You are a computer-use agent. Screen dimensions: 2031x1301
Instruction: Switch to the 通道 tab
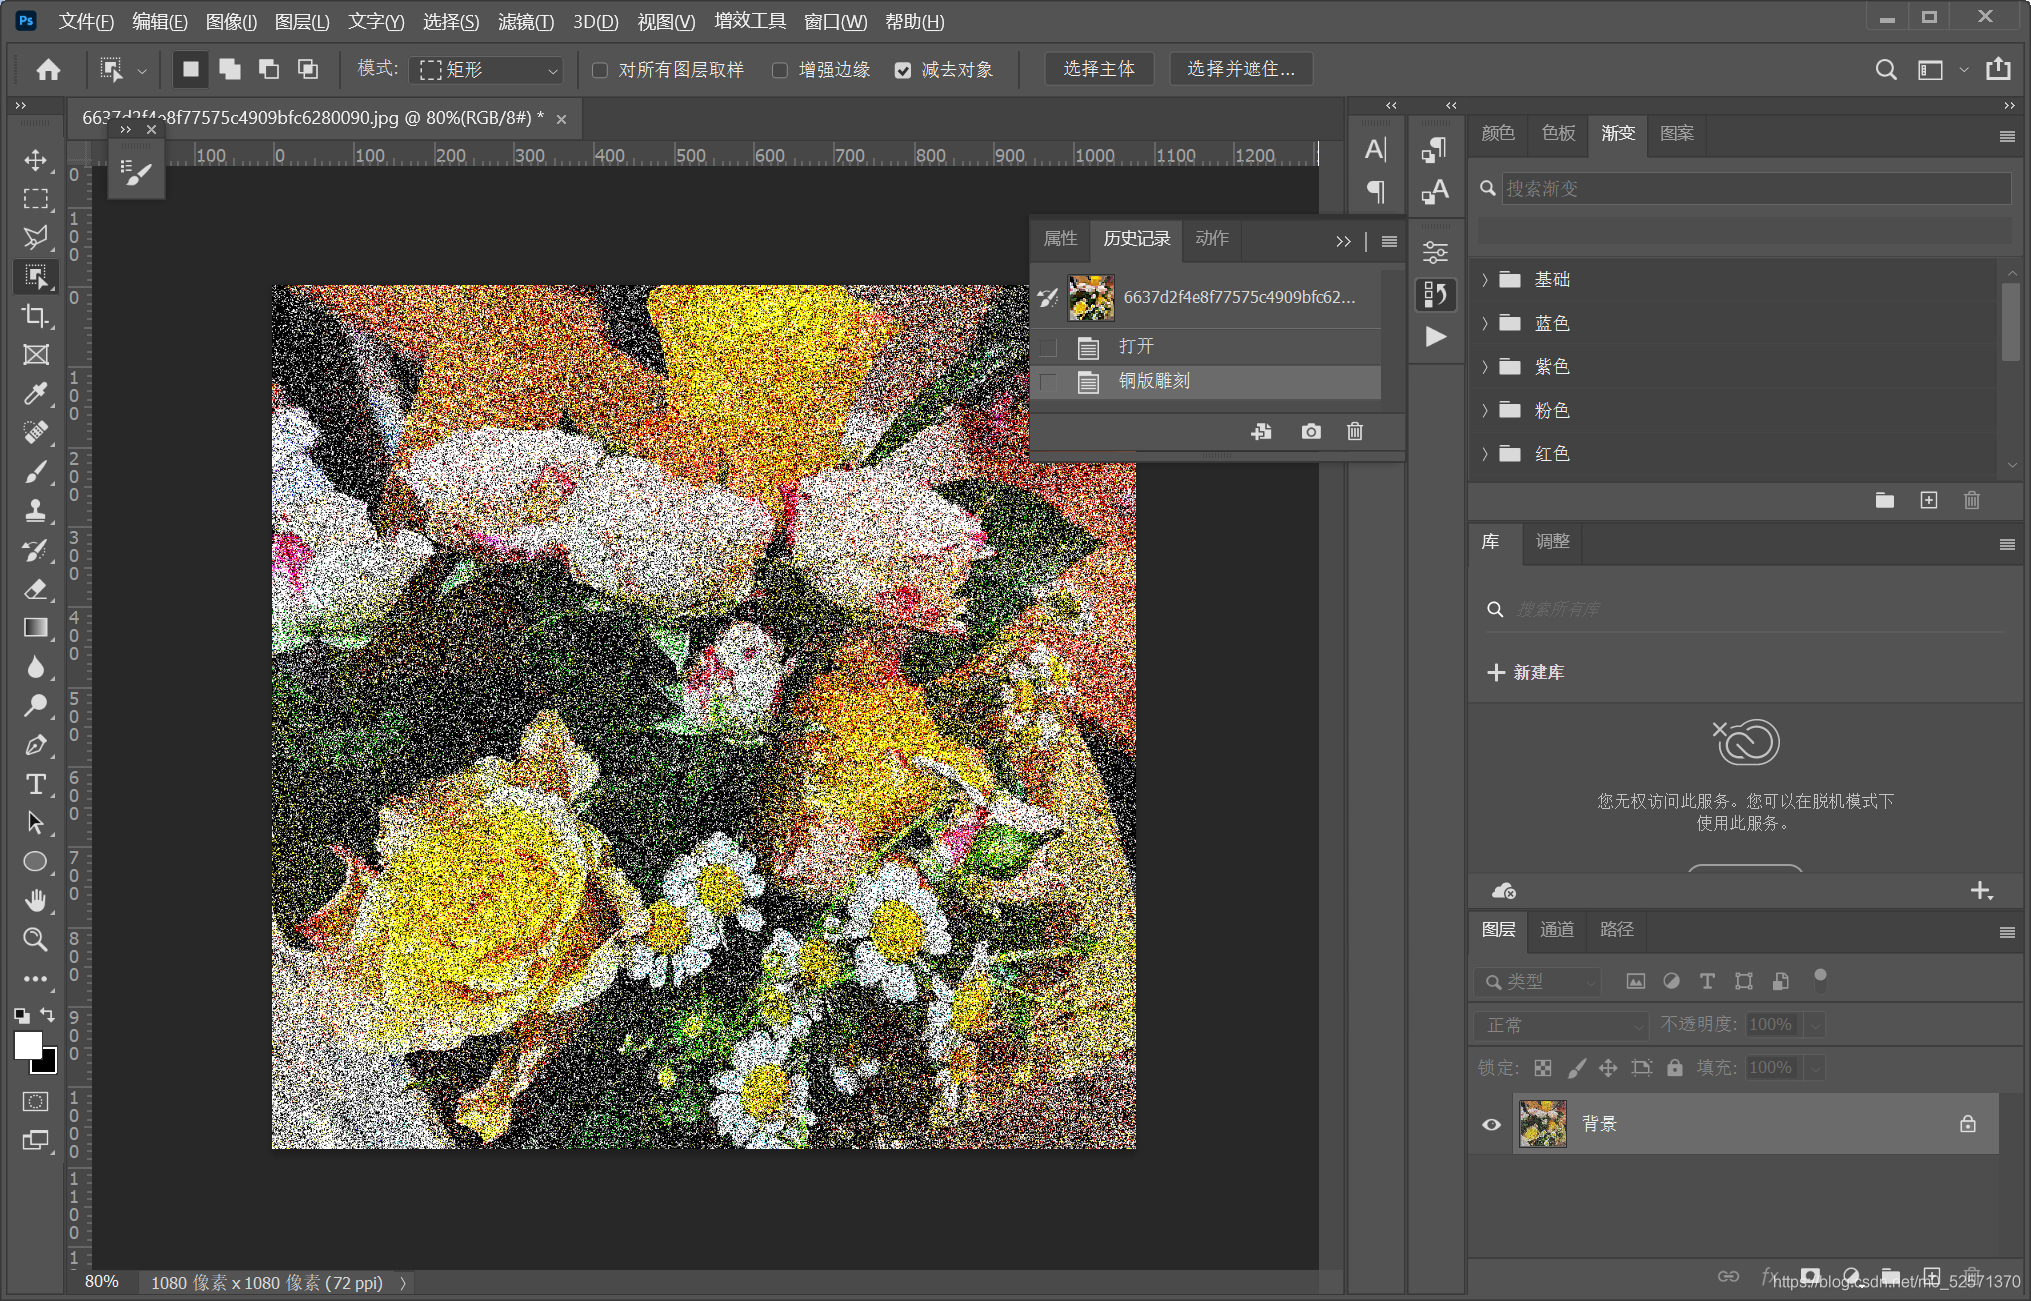tap(1556, 930)
